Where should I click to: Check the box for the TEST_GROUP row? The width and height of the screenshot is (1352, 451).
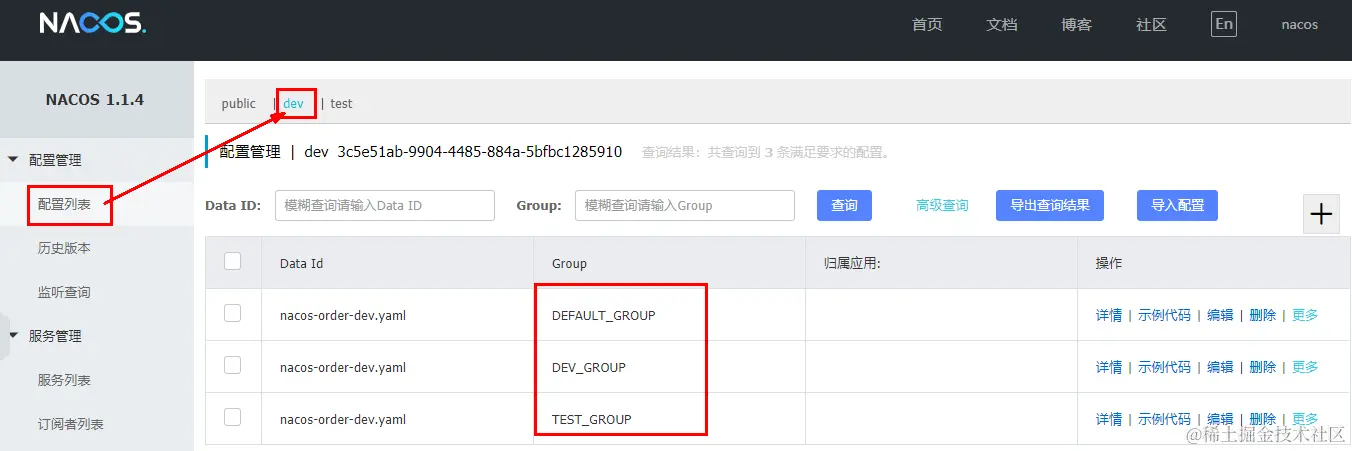tap(233, 417)
